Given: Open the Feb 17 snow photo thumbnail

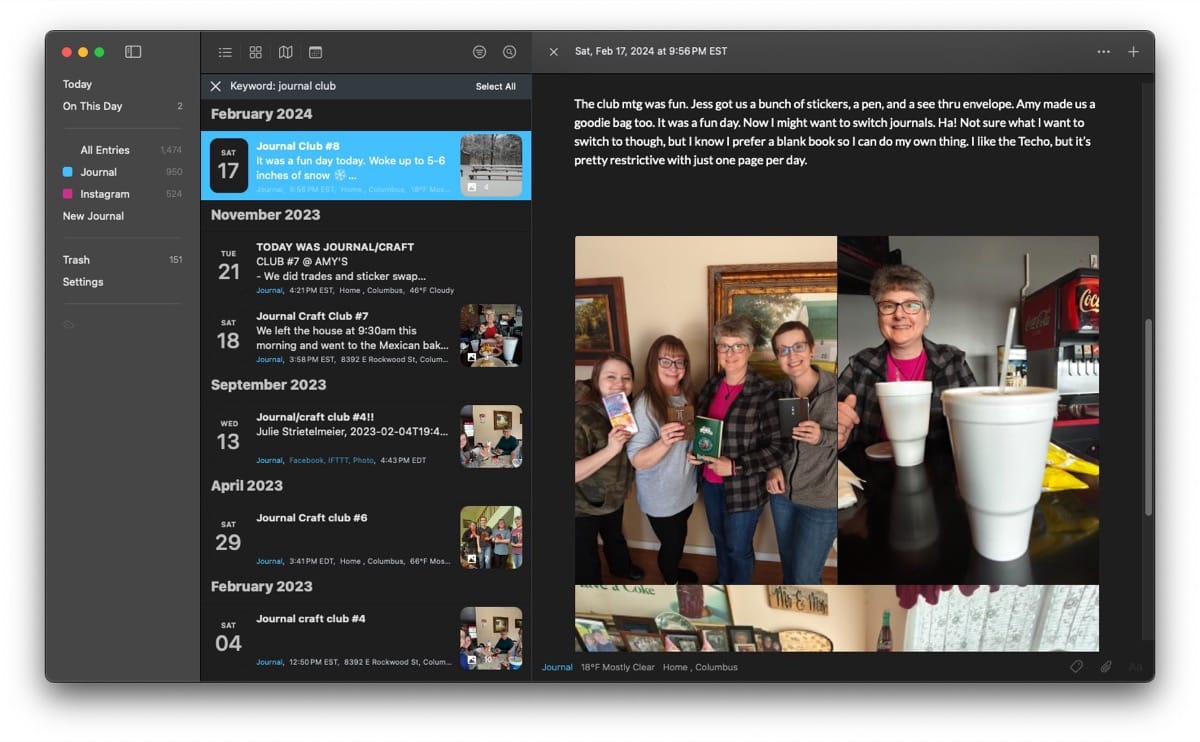Looking at the screenshot, I should pyautogui.click(x=491, y=166).
